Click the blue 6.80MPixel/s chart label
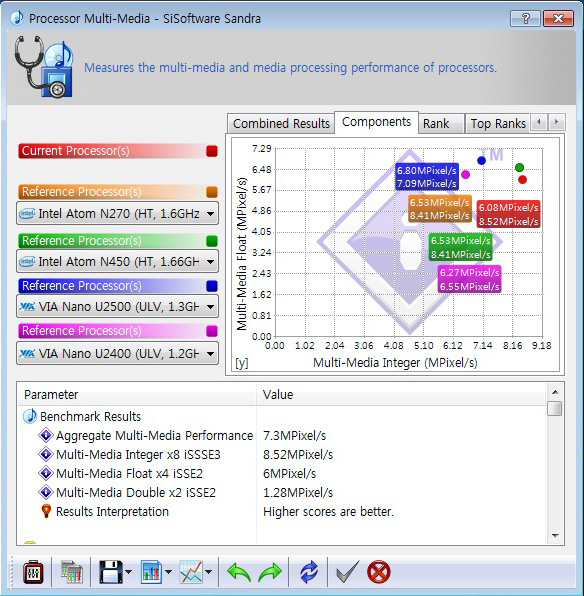This screenshot has width=584, height=596. point(427,177)
